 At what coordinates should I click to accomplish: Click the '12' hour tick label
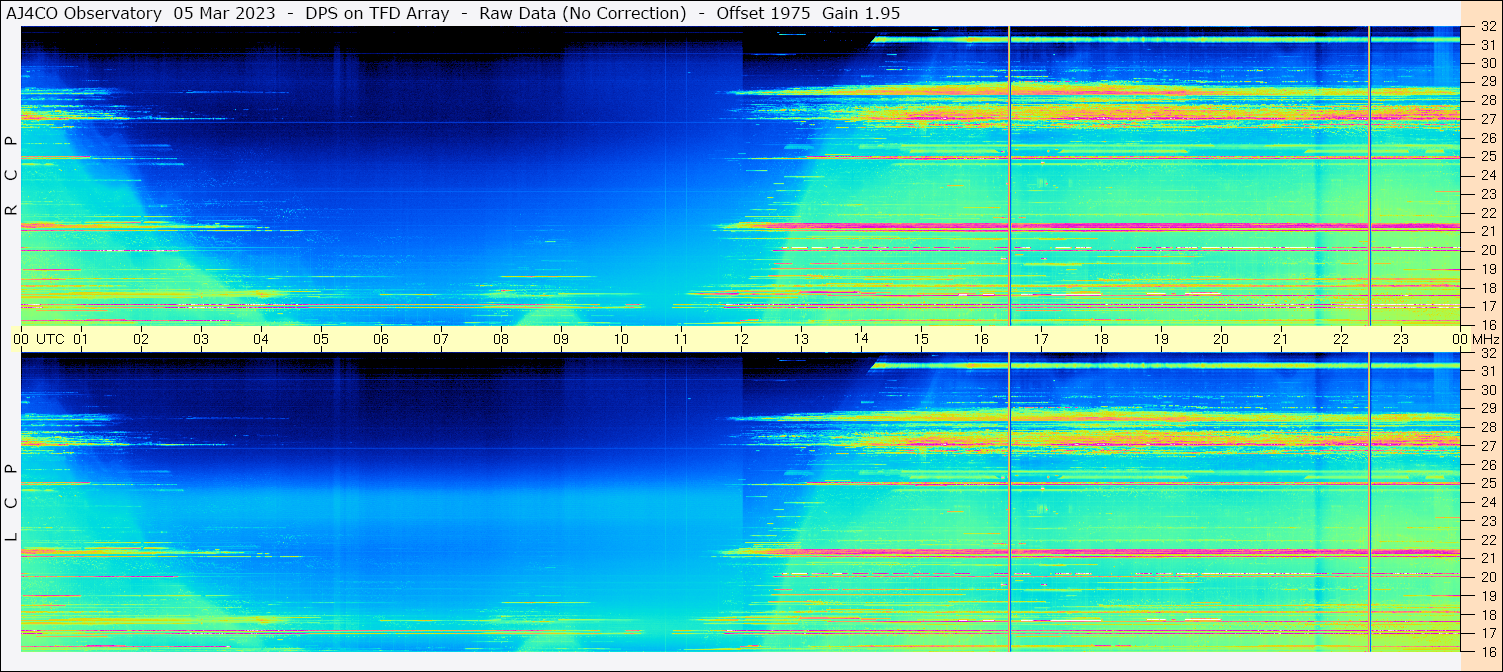point(741,339)
